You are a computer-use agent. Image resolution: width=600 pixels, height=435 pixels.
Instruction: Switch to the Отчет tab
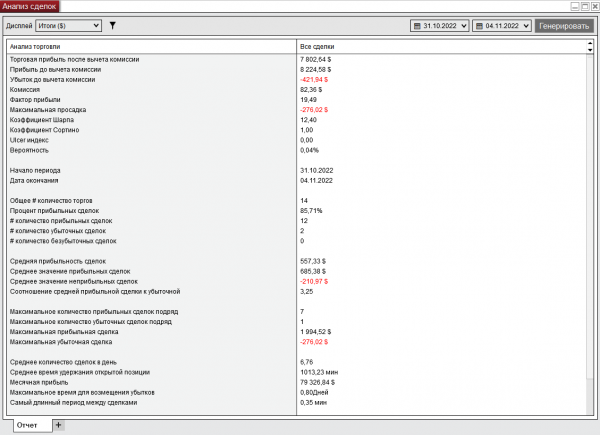[x=33, y=425]
